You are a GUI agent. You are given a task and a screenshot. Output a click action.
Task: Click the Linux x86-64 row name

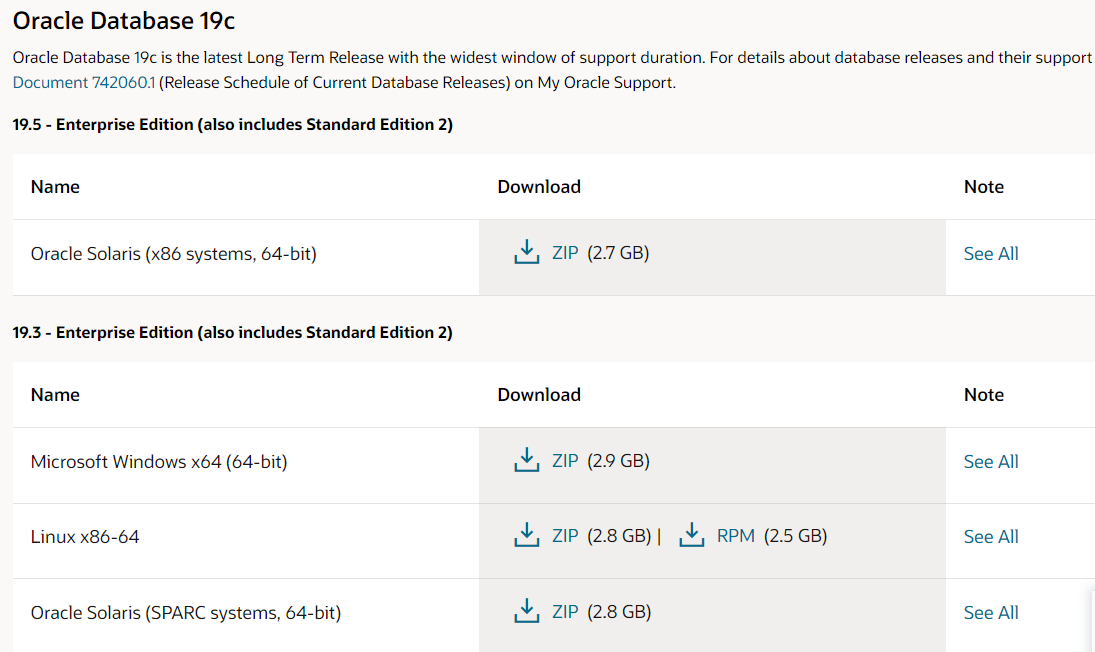(x=84, y=536)
